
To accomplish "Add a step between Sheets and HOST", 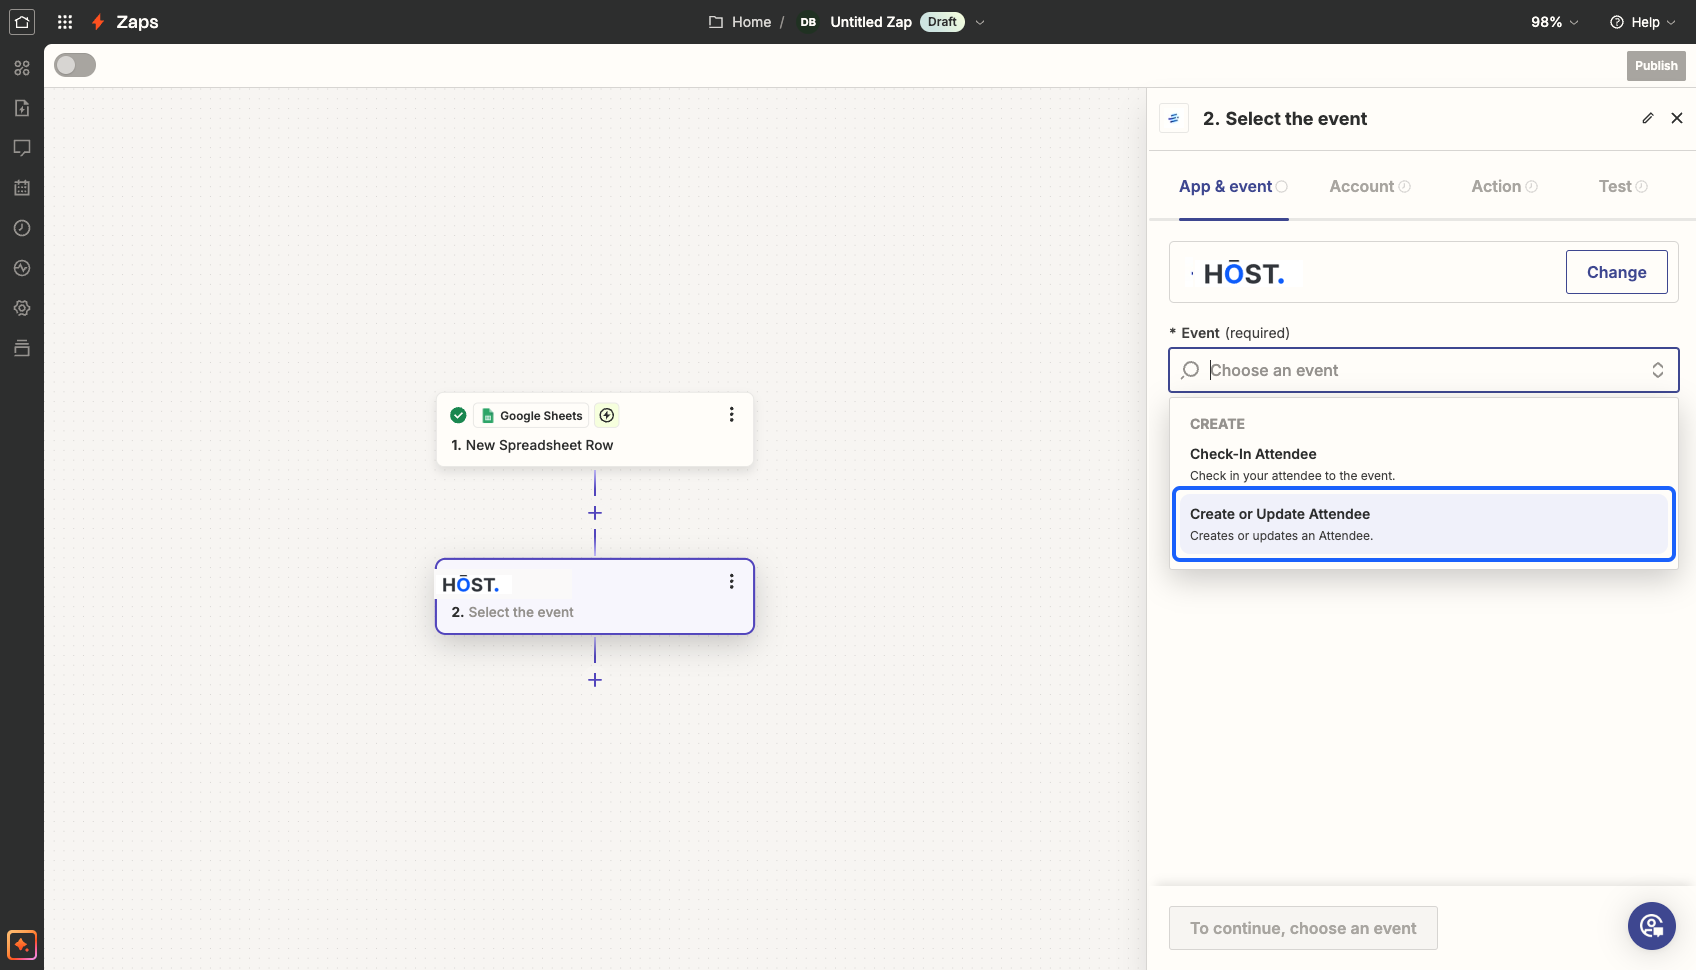I will 595,513.
